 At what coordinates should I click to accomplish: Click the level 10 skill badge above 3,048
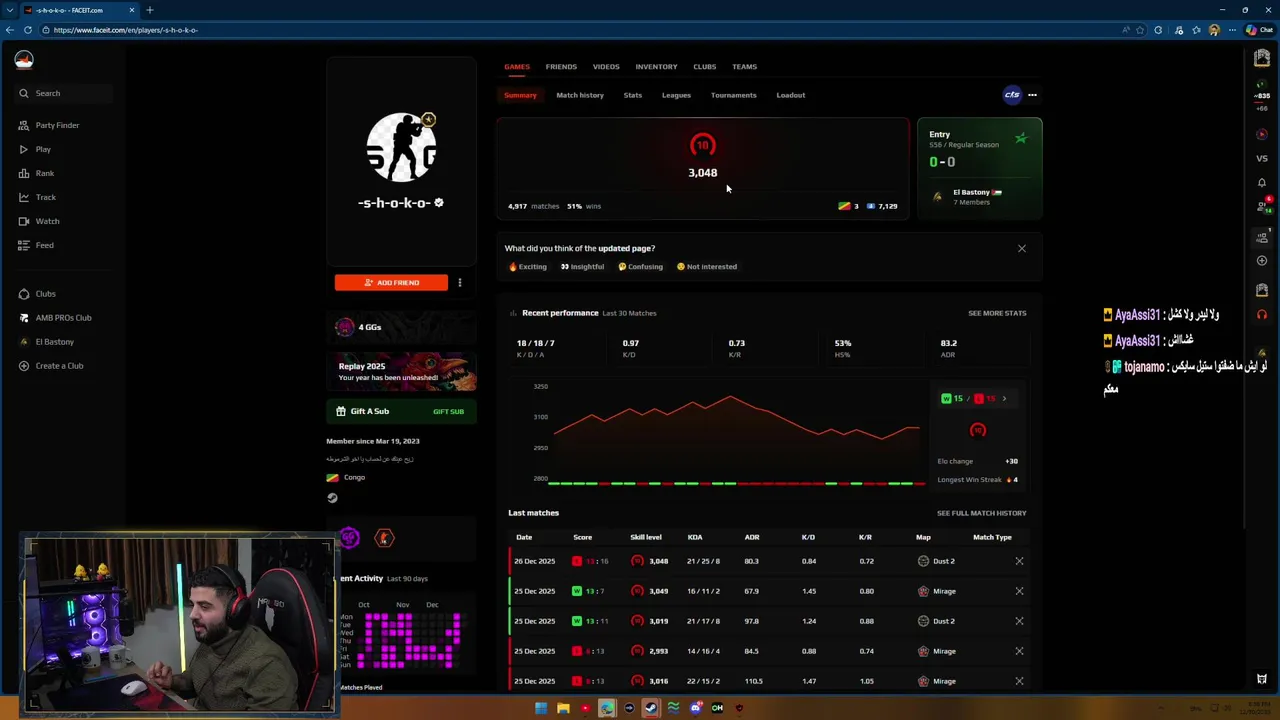coord(702,146)
